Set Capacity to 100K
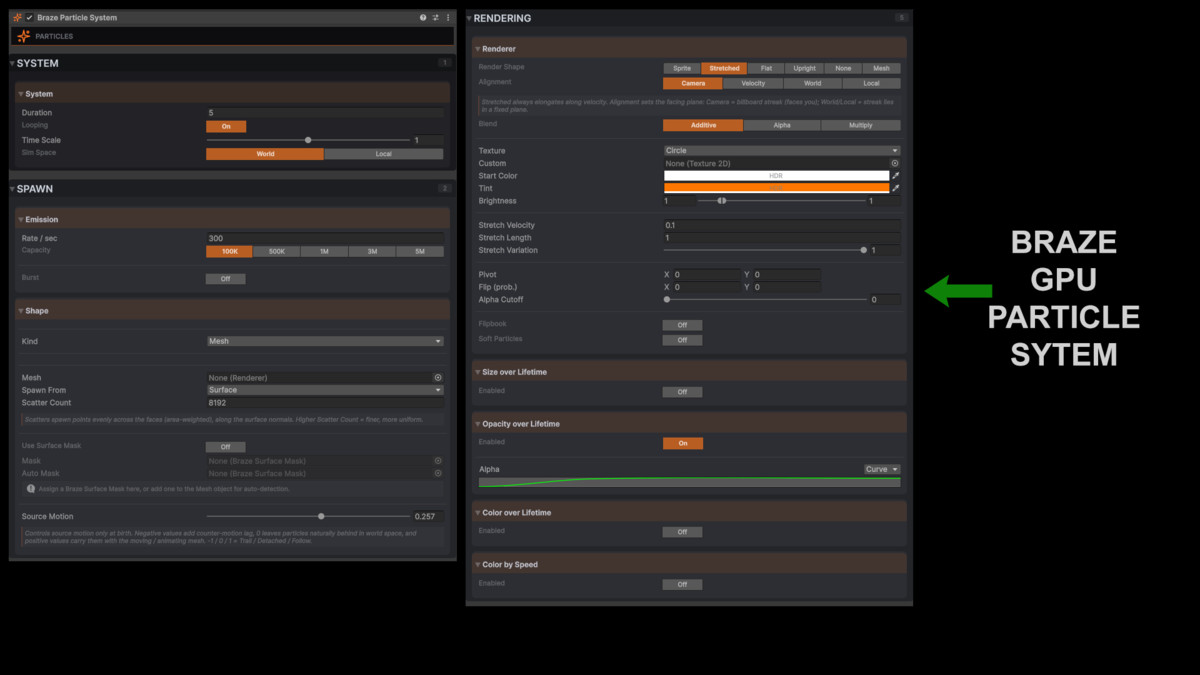The height and width of the screenshot is (675, 1200). [230, 252]
